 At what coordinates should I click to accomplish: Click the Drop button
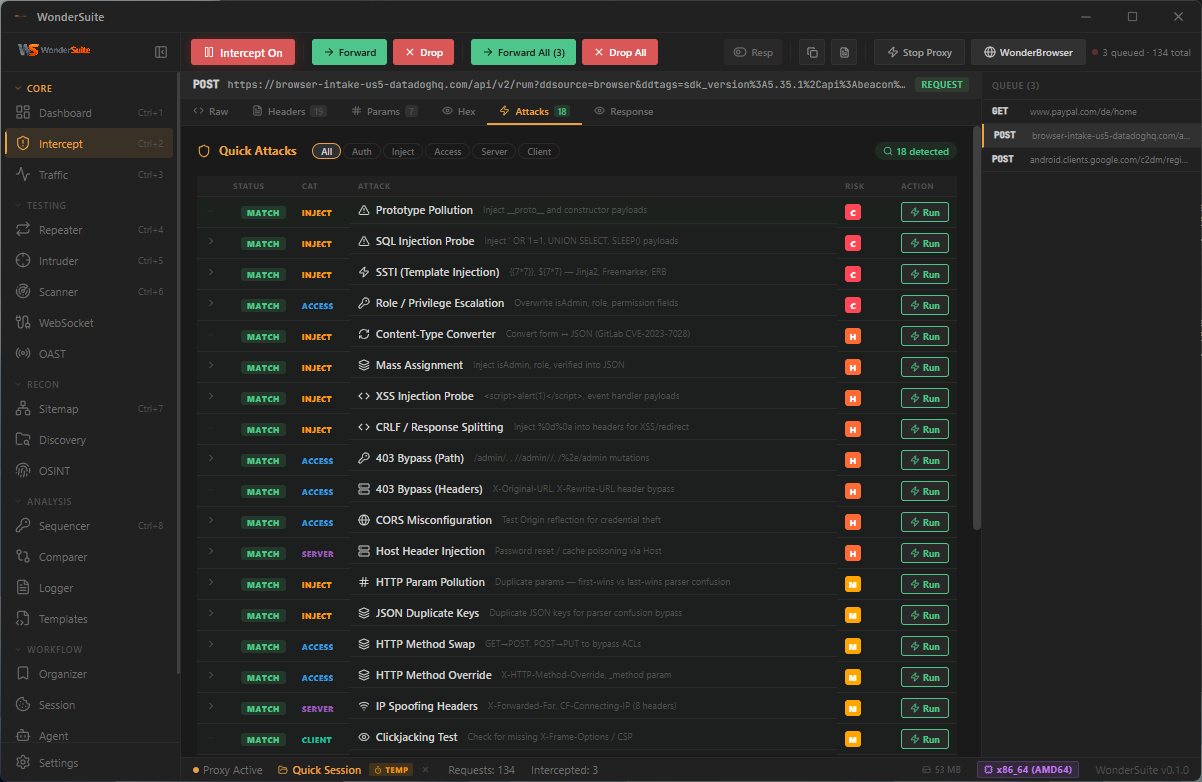tap(423, 53)
